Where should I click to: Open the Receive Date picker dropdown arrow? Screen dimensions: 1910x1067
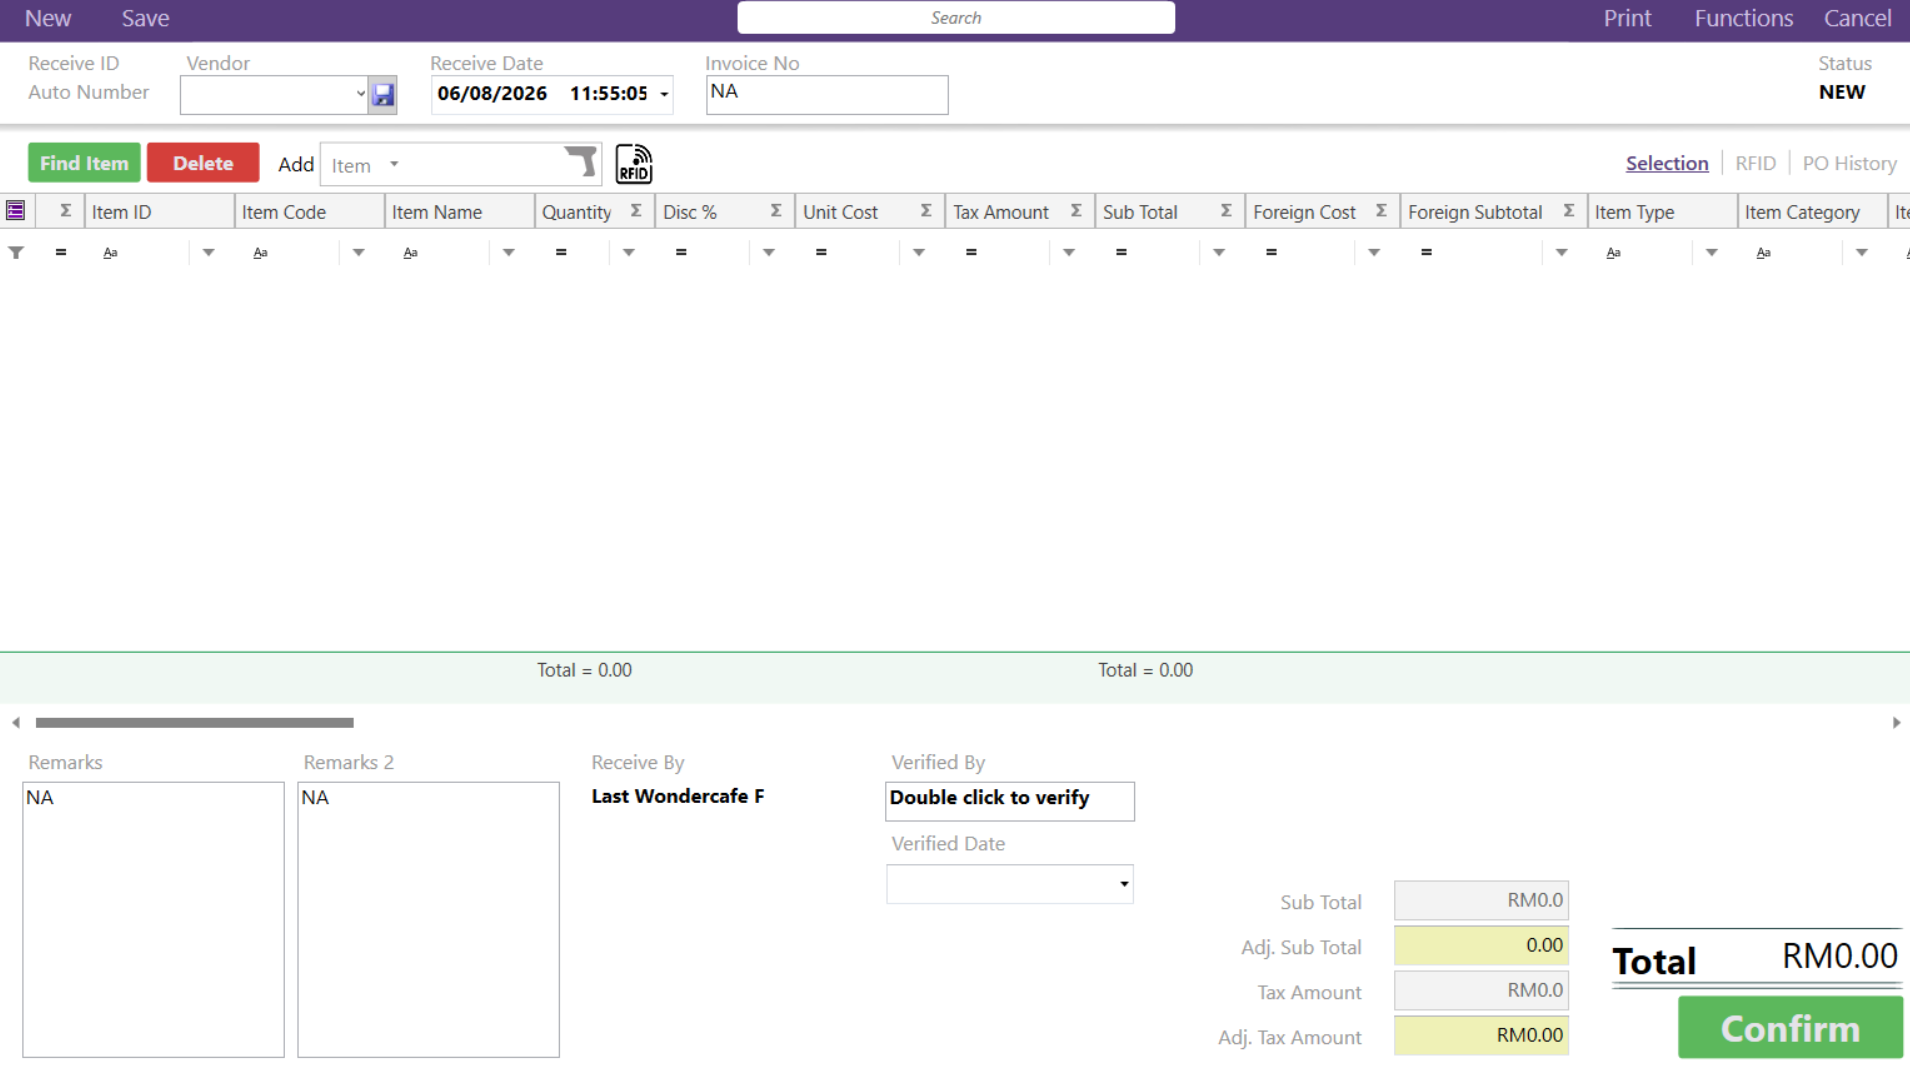(664, 95)
